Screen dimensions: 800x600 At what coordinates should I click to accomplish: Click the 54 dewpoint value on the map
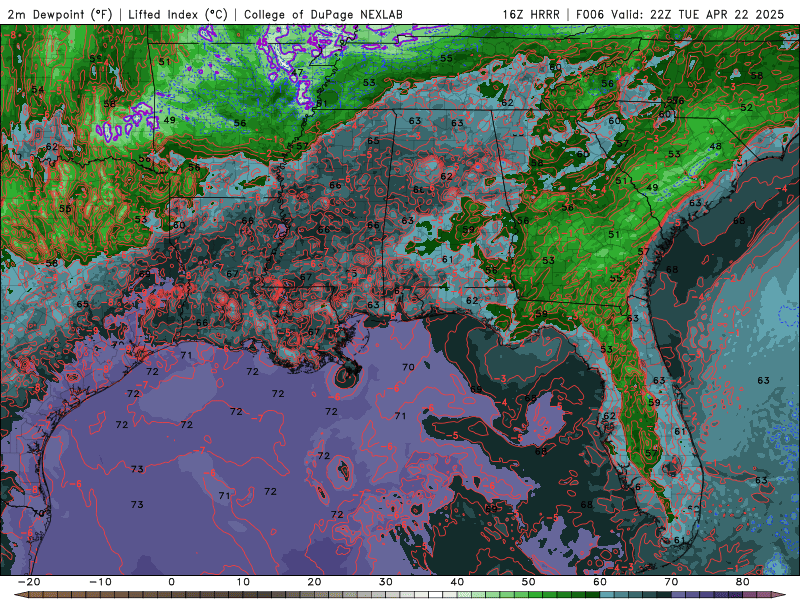coord(37,89)
